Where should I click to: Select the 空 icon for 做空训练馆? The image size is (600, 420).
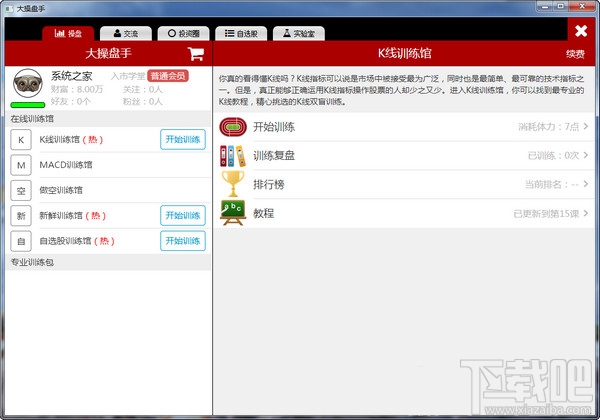[x=21, y=190]
